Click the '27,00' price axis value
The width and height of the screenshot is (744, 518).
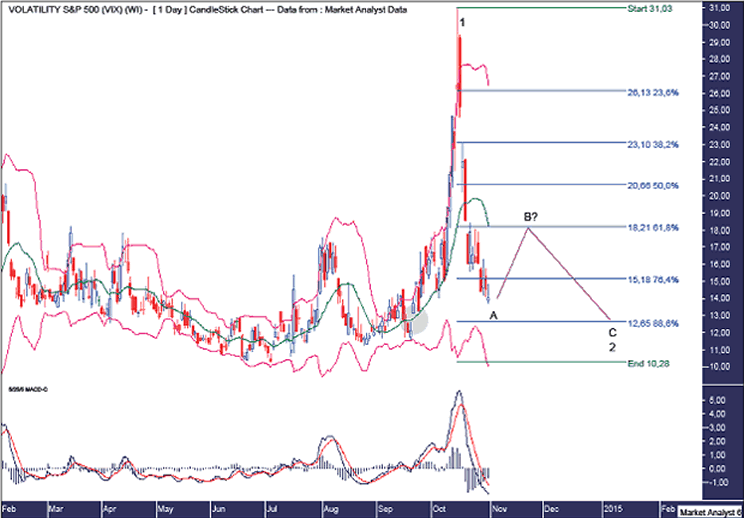coord(718,76)
